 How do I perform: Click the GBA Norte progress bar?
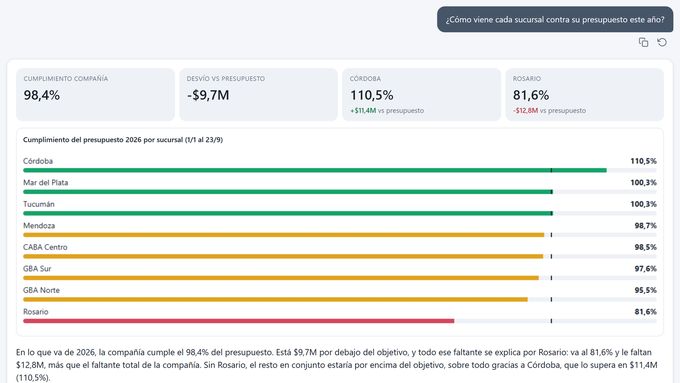[x=275, y=300]
